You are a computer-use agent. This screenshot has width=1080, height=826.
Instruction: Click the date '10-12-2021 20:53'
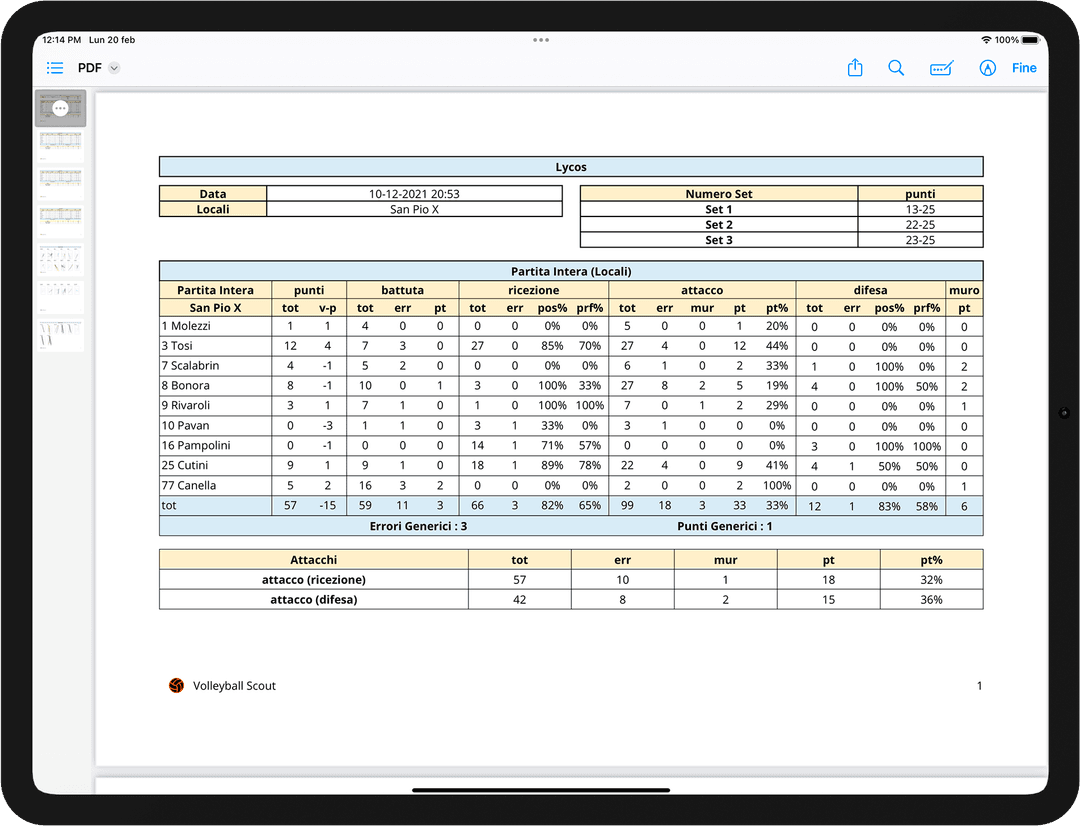click(x=414, y=194)
